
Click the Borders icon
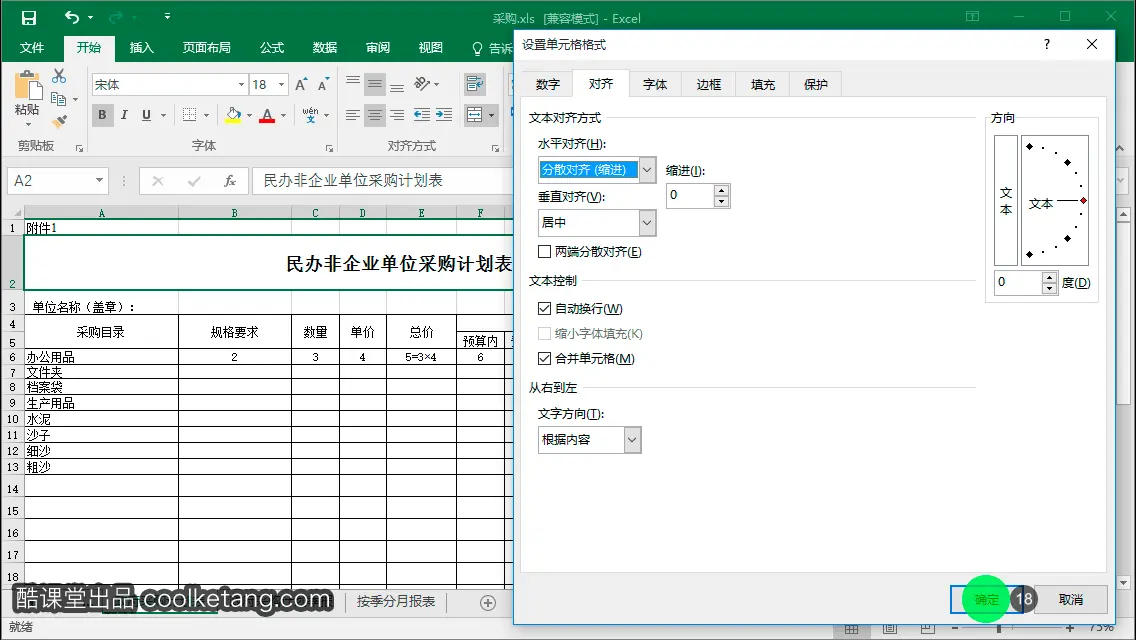190,115
